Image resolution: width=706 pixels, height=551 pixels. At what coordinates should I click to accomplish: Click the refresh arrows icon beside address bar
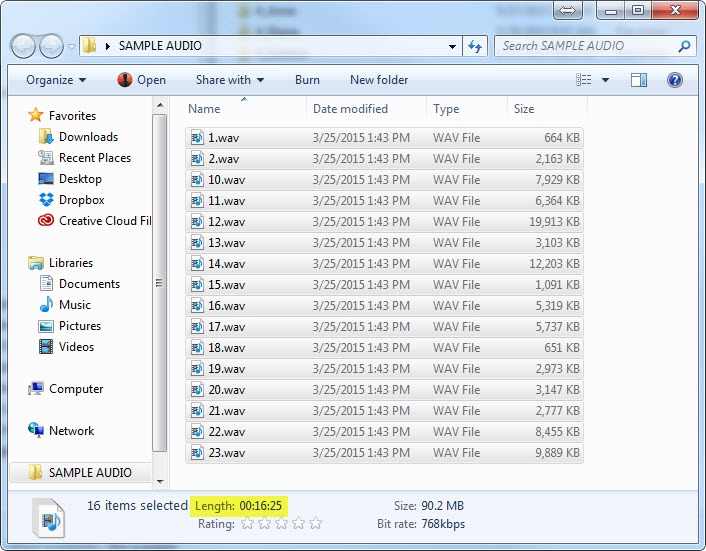click(475, 46)
